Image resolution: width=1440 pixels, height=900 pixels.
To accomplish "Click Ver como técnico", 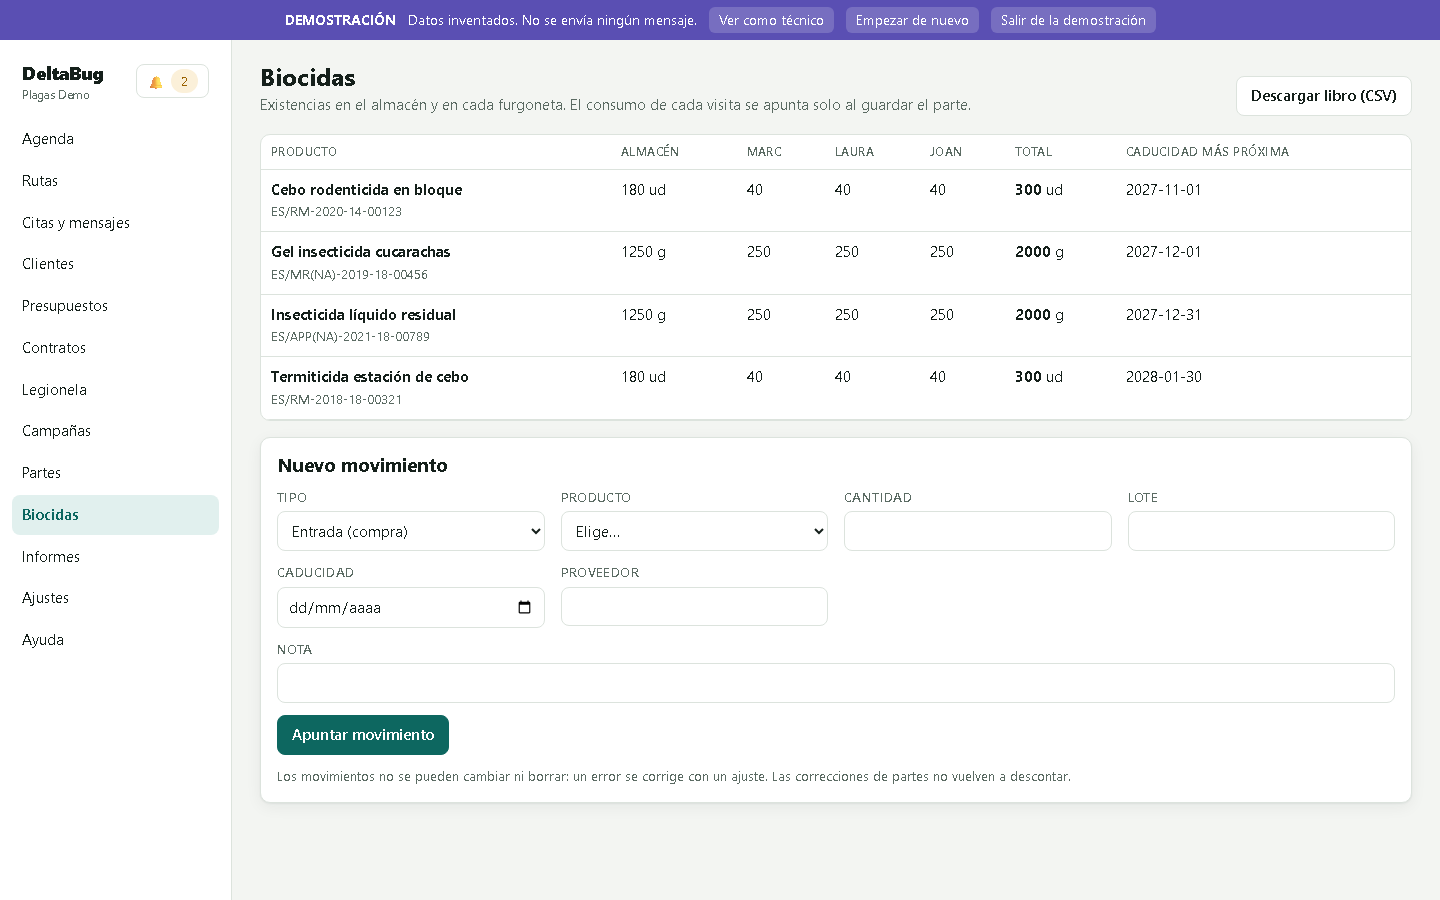I will [x=771, y=20].
